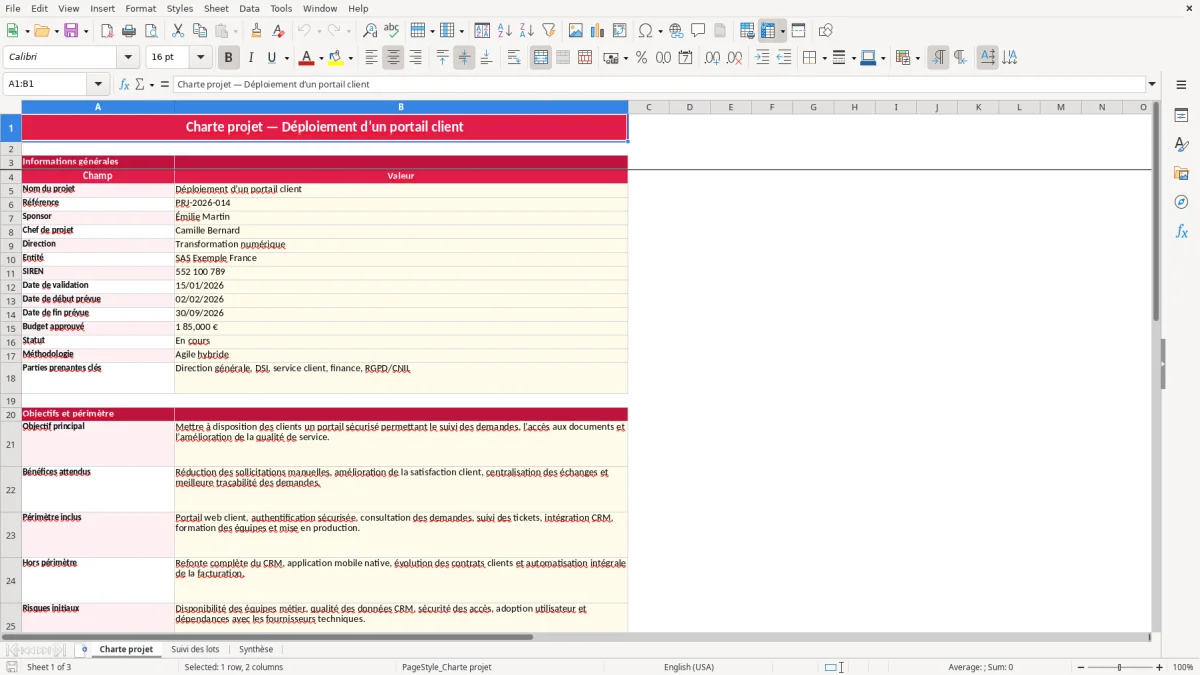Toggle Center Vertically alignment
The image size is (1200, 675).
click(464, 58)
